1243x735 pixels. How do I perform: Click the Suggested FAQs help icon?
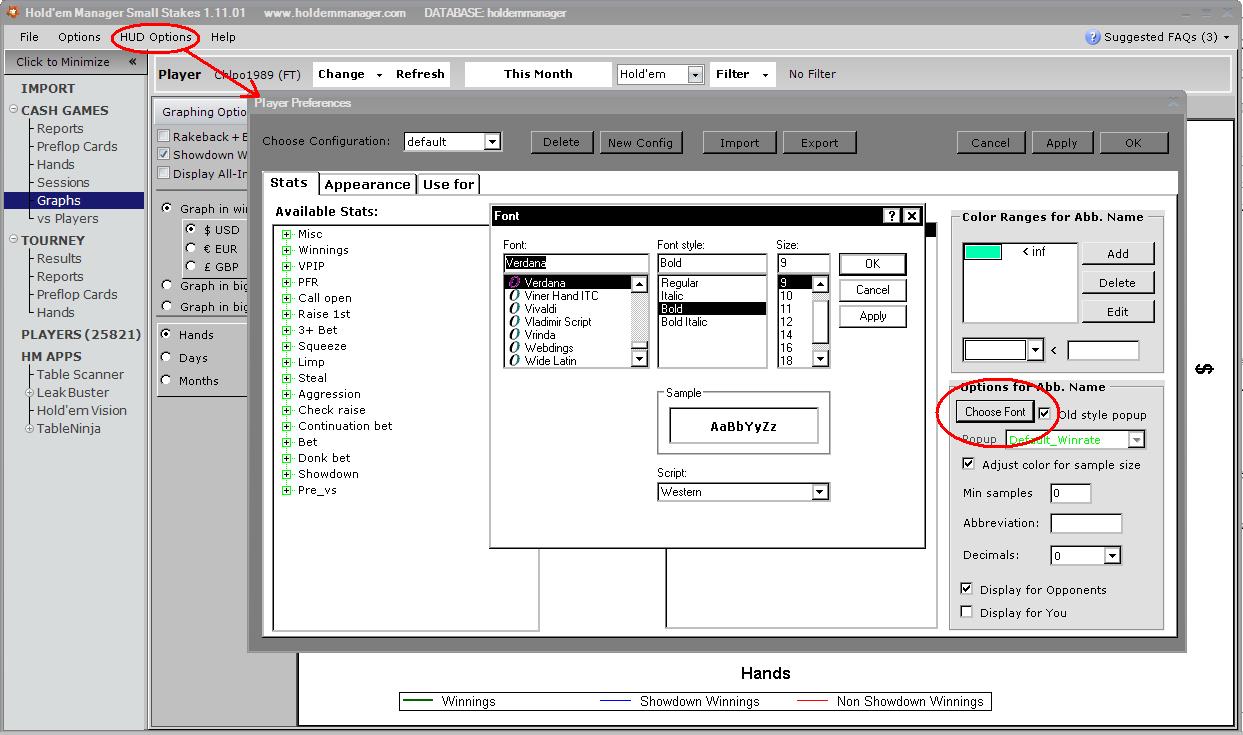click(1093, 37)
